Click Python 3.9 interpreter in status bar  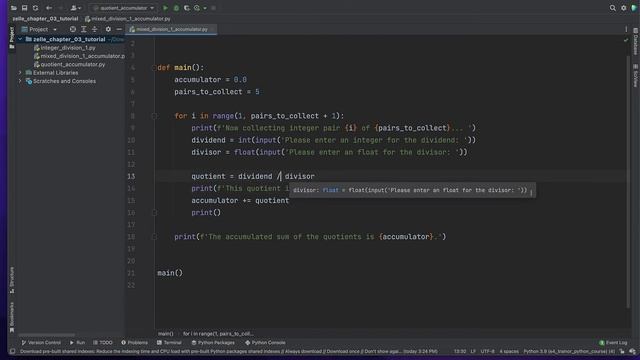click(x=569, y=351)
